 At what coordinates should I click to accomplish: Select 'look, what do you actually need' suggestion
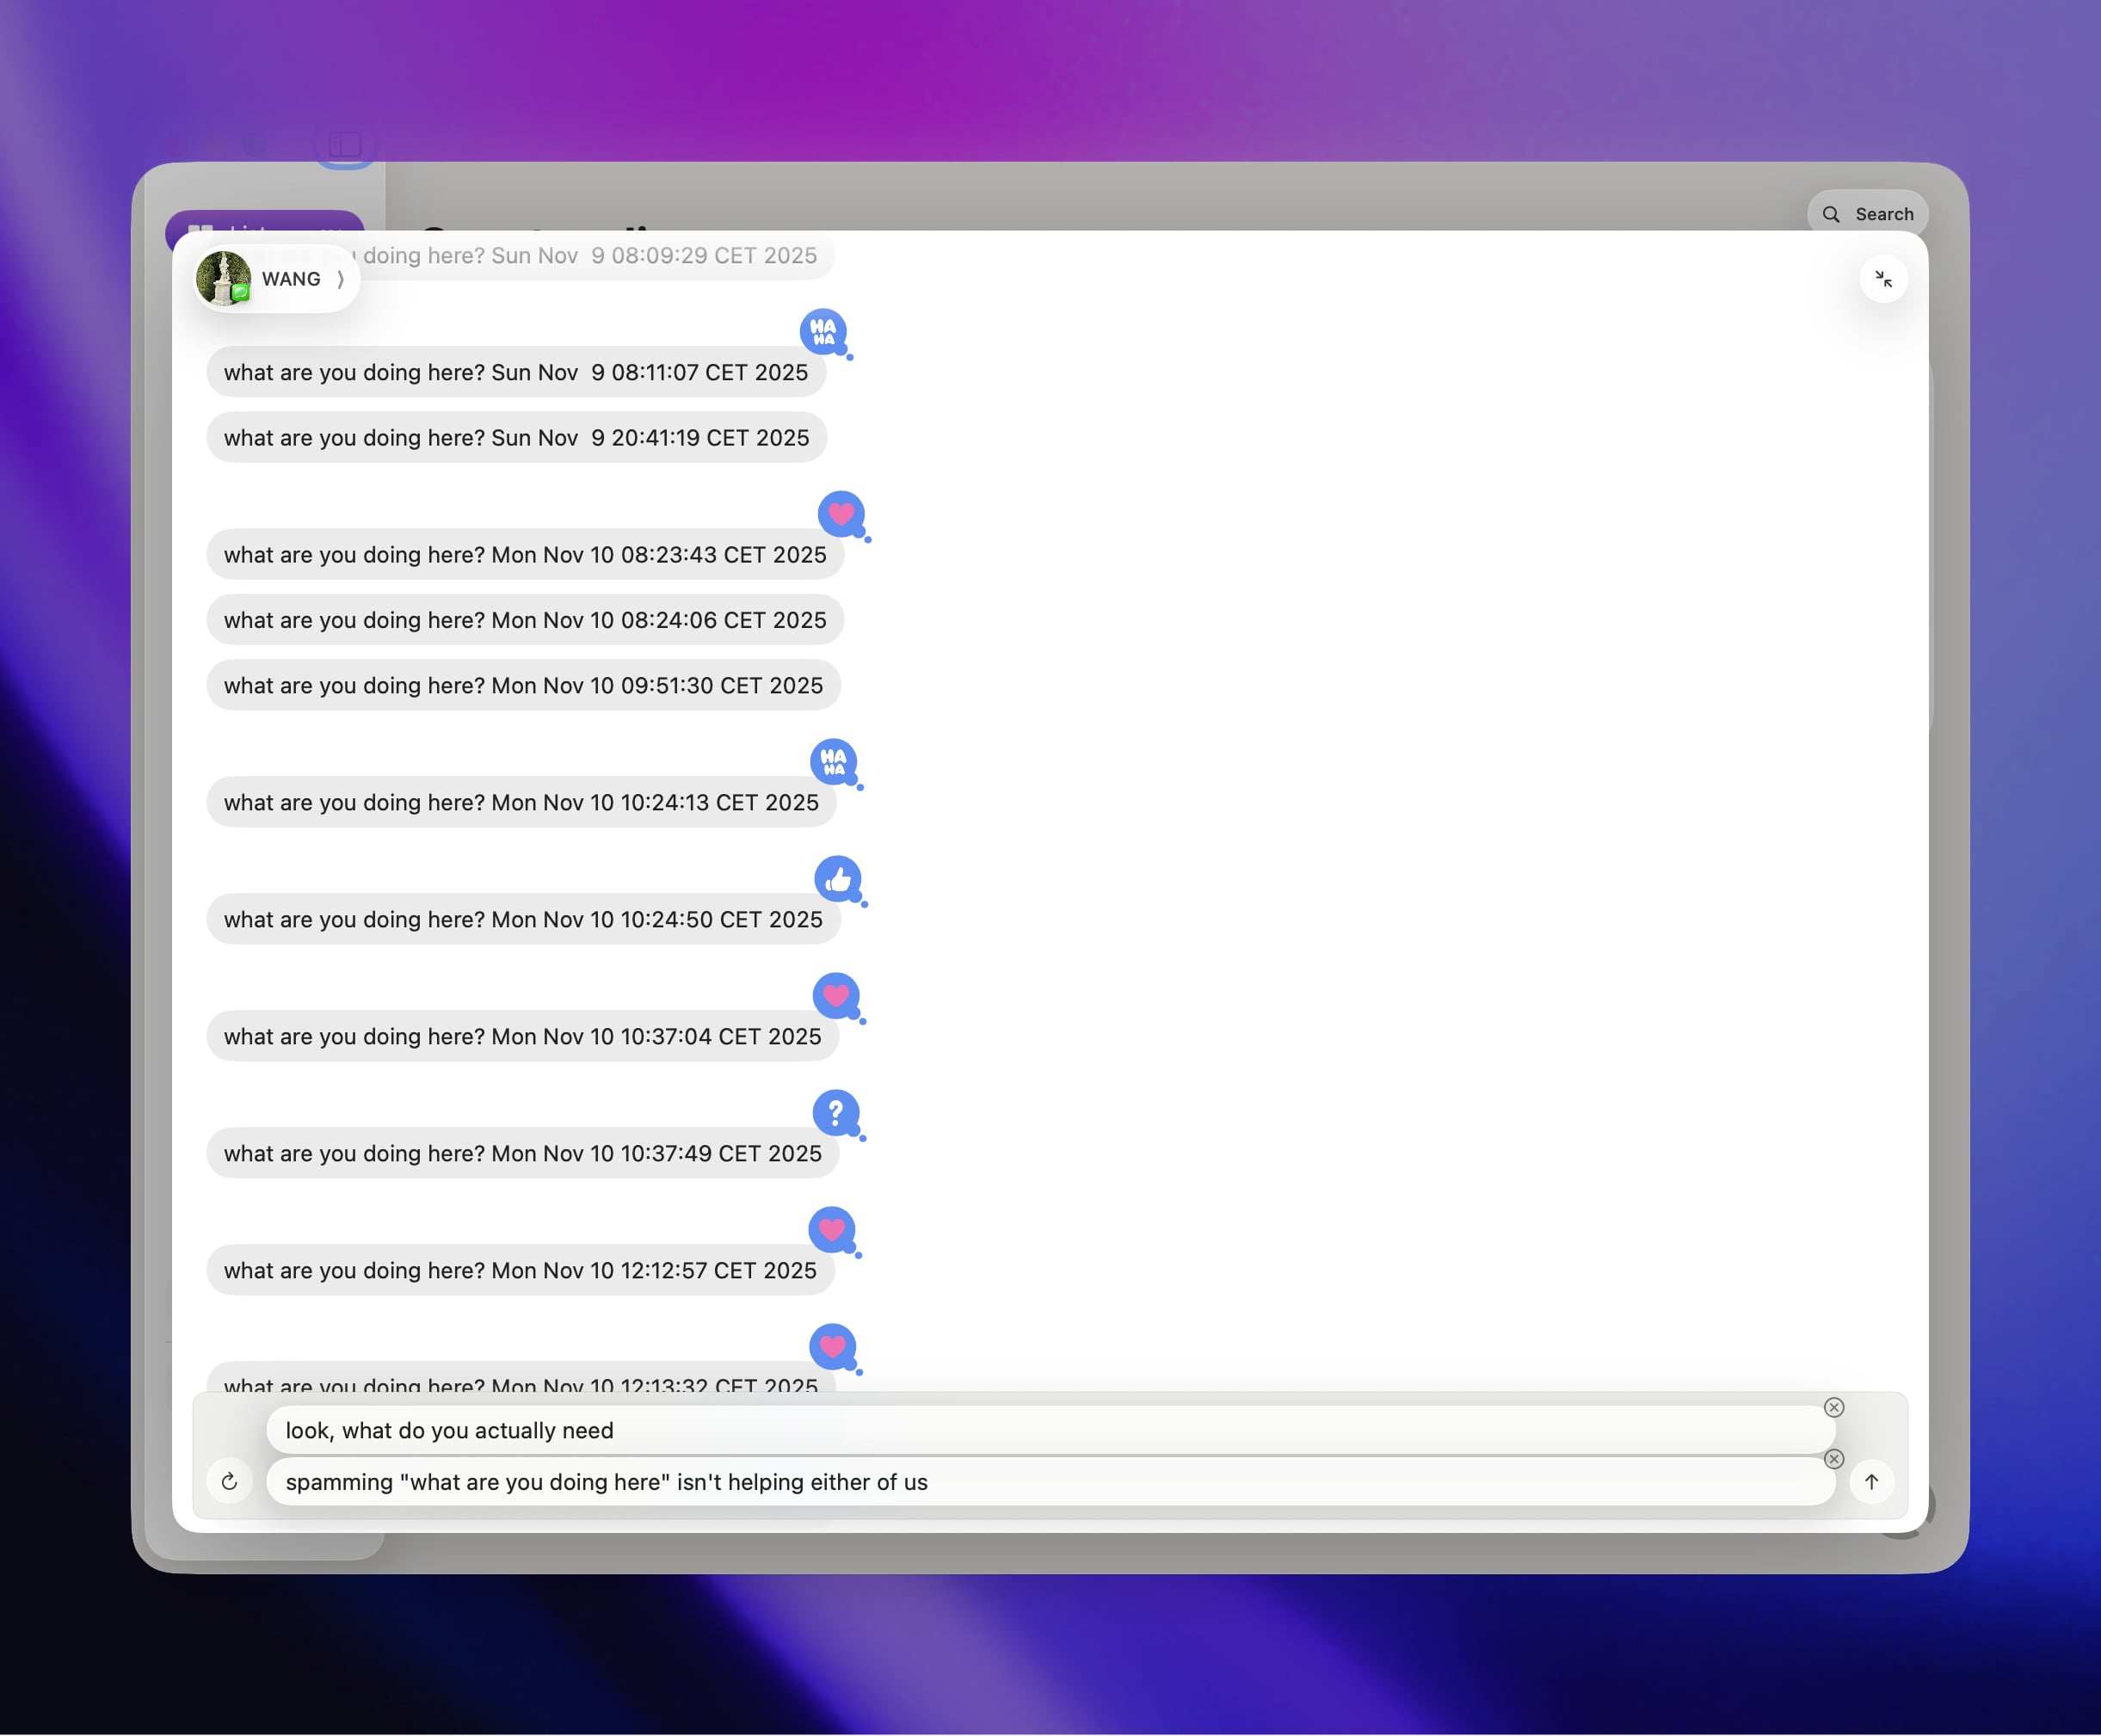tap(1049, 1431)
